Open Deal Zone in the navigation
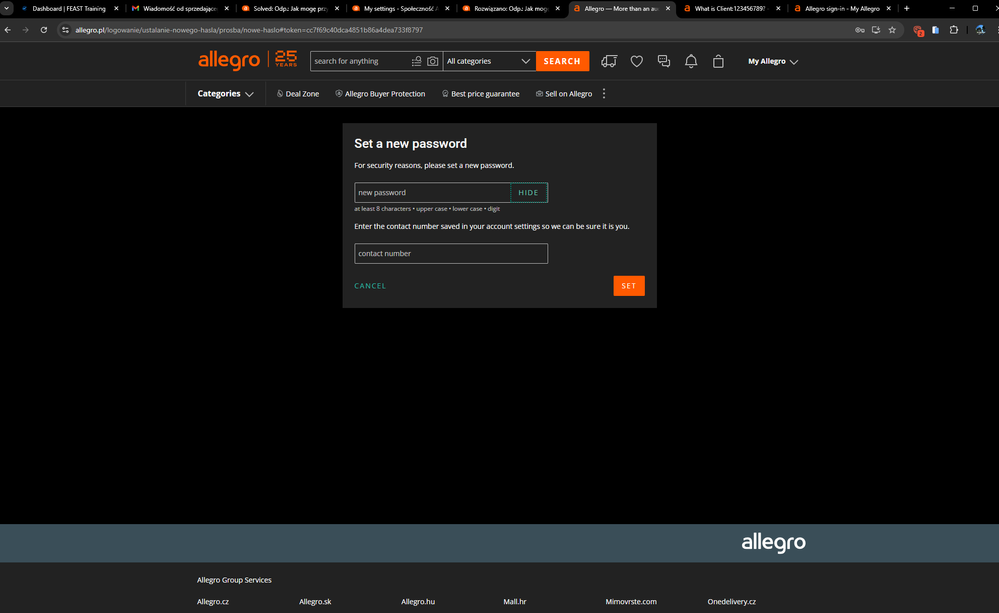 [x=298, y=94]
